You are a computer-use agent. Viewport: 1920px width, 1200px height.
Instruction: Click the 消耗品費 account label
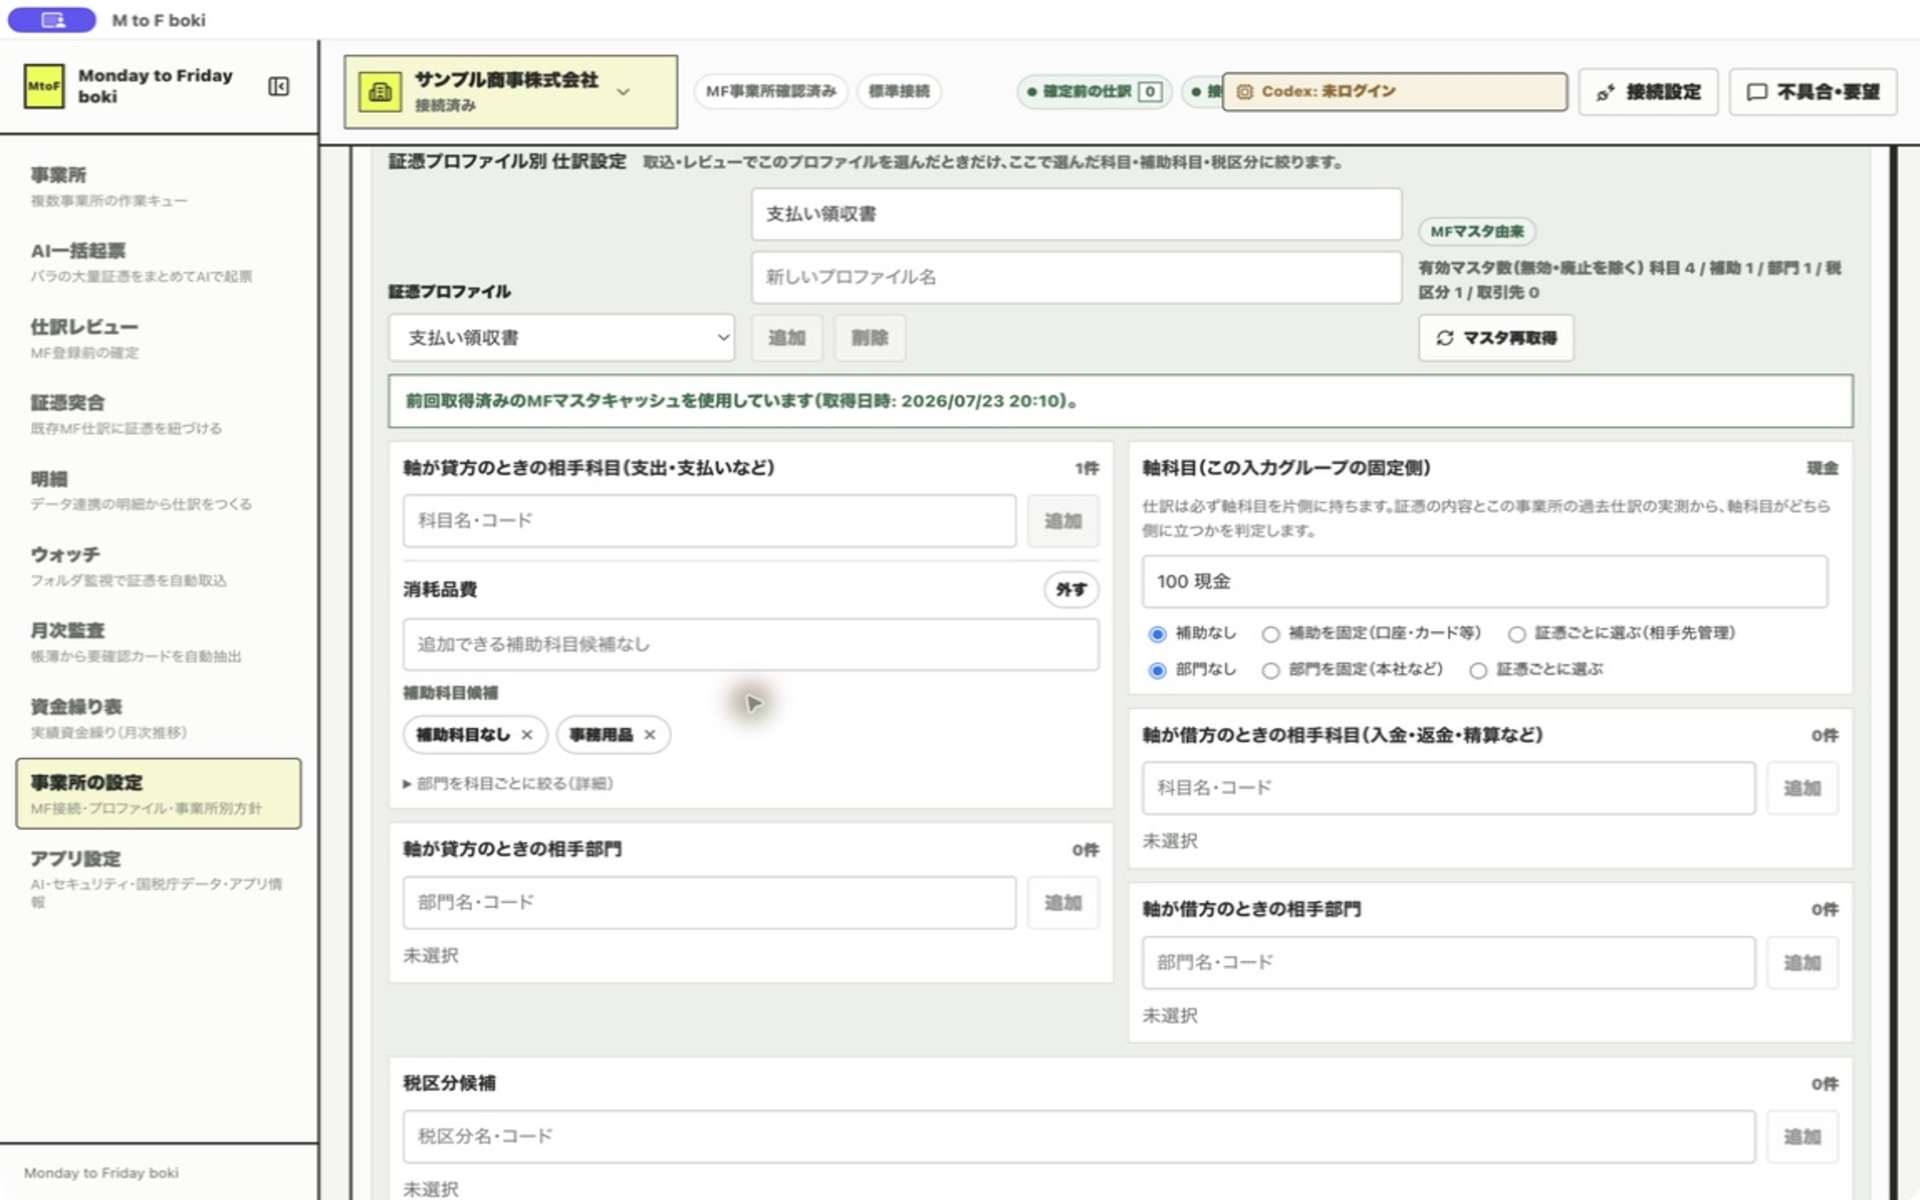tap(440, 590)
